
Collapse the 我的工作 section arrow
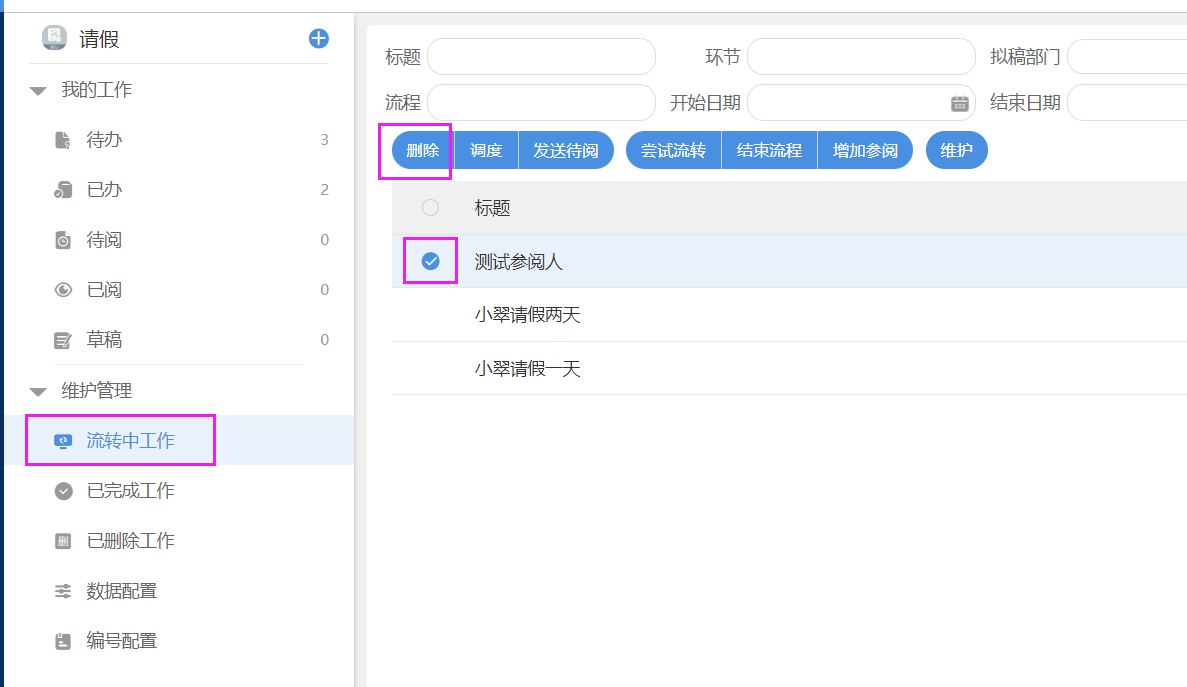[x=38, y=91]
